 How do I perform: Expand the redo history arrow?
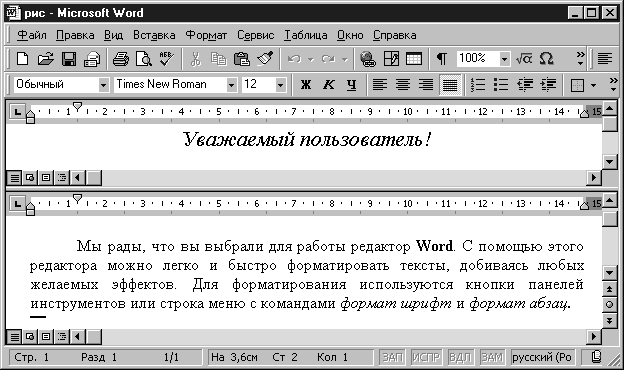(345, 60)
